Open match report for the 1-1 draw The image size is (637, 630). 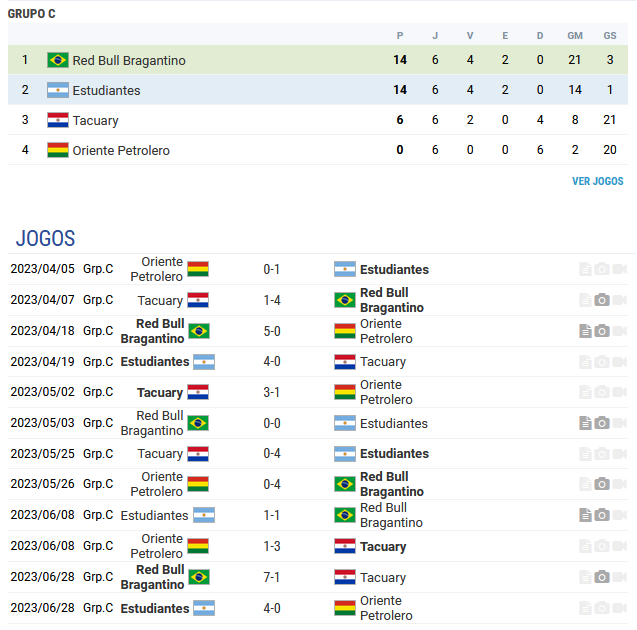point(585,515)
